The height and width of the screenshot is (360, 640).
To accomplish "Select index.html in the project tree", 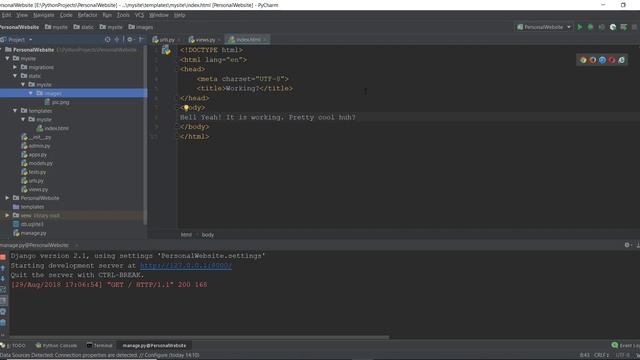I will tap(53, 128).
